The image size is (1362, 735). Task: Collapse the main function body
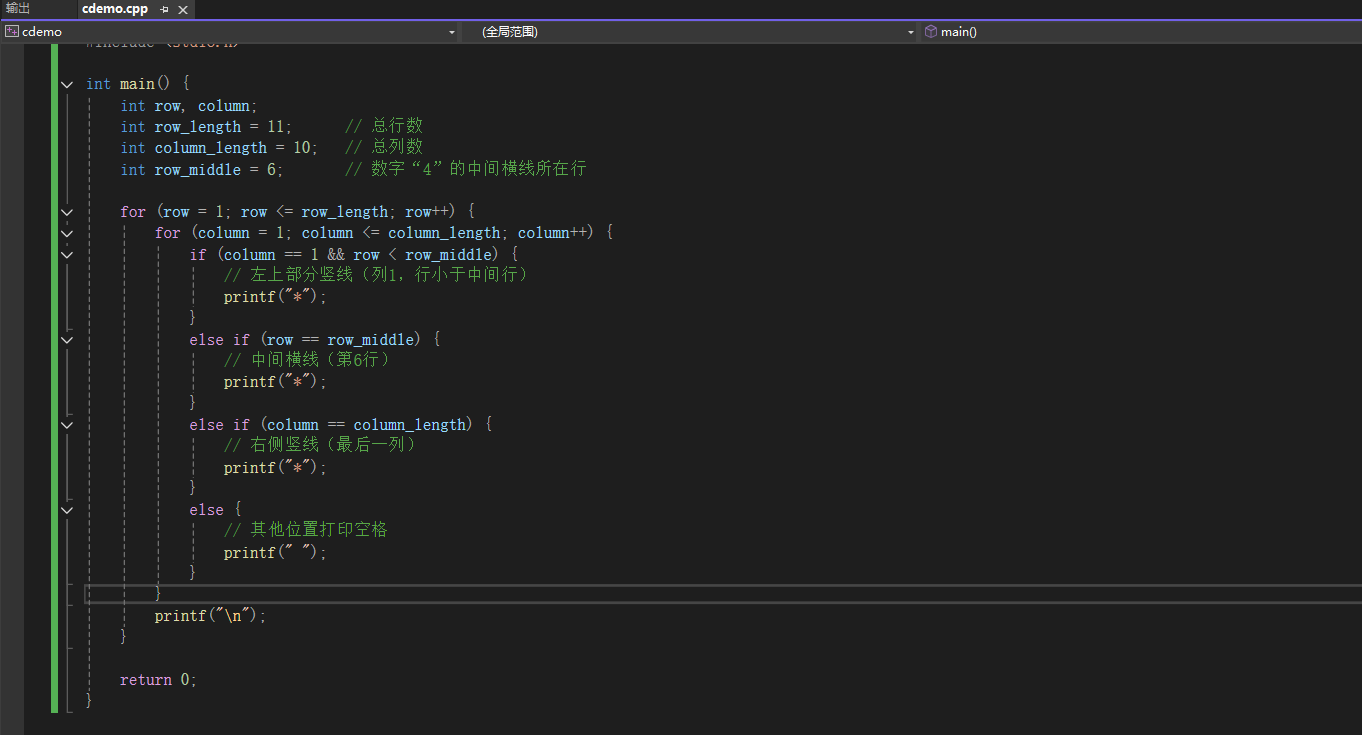66,84
